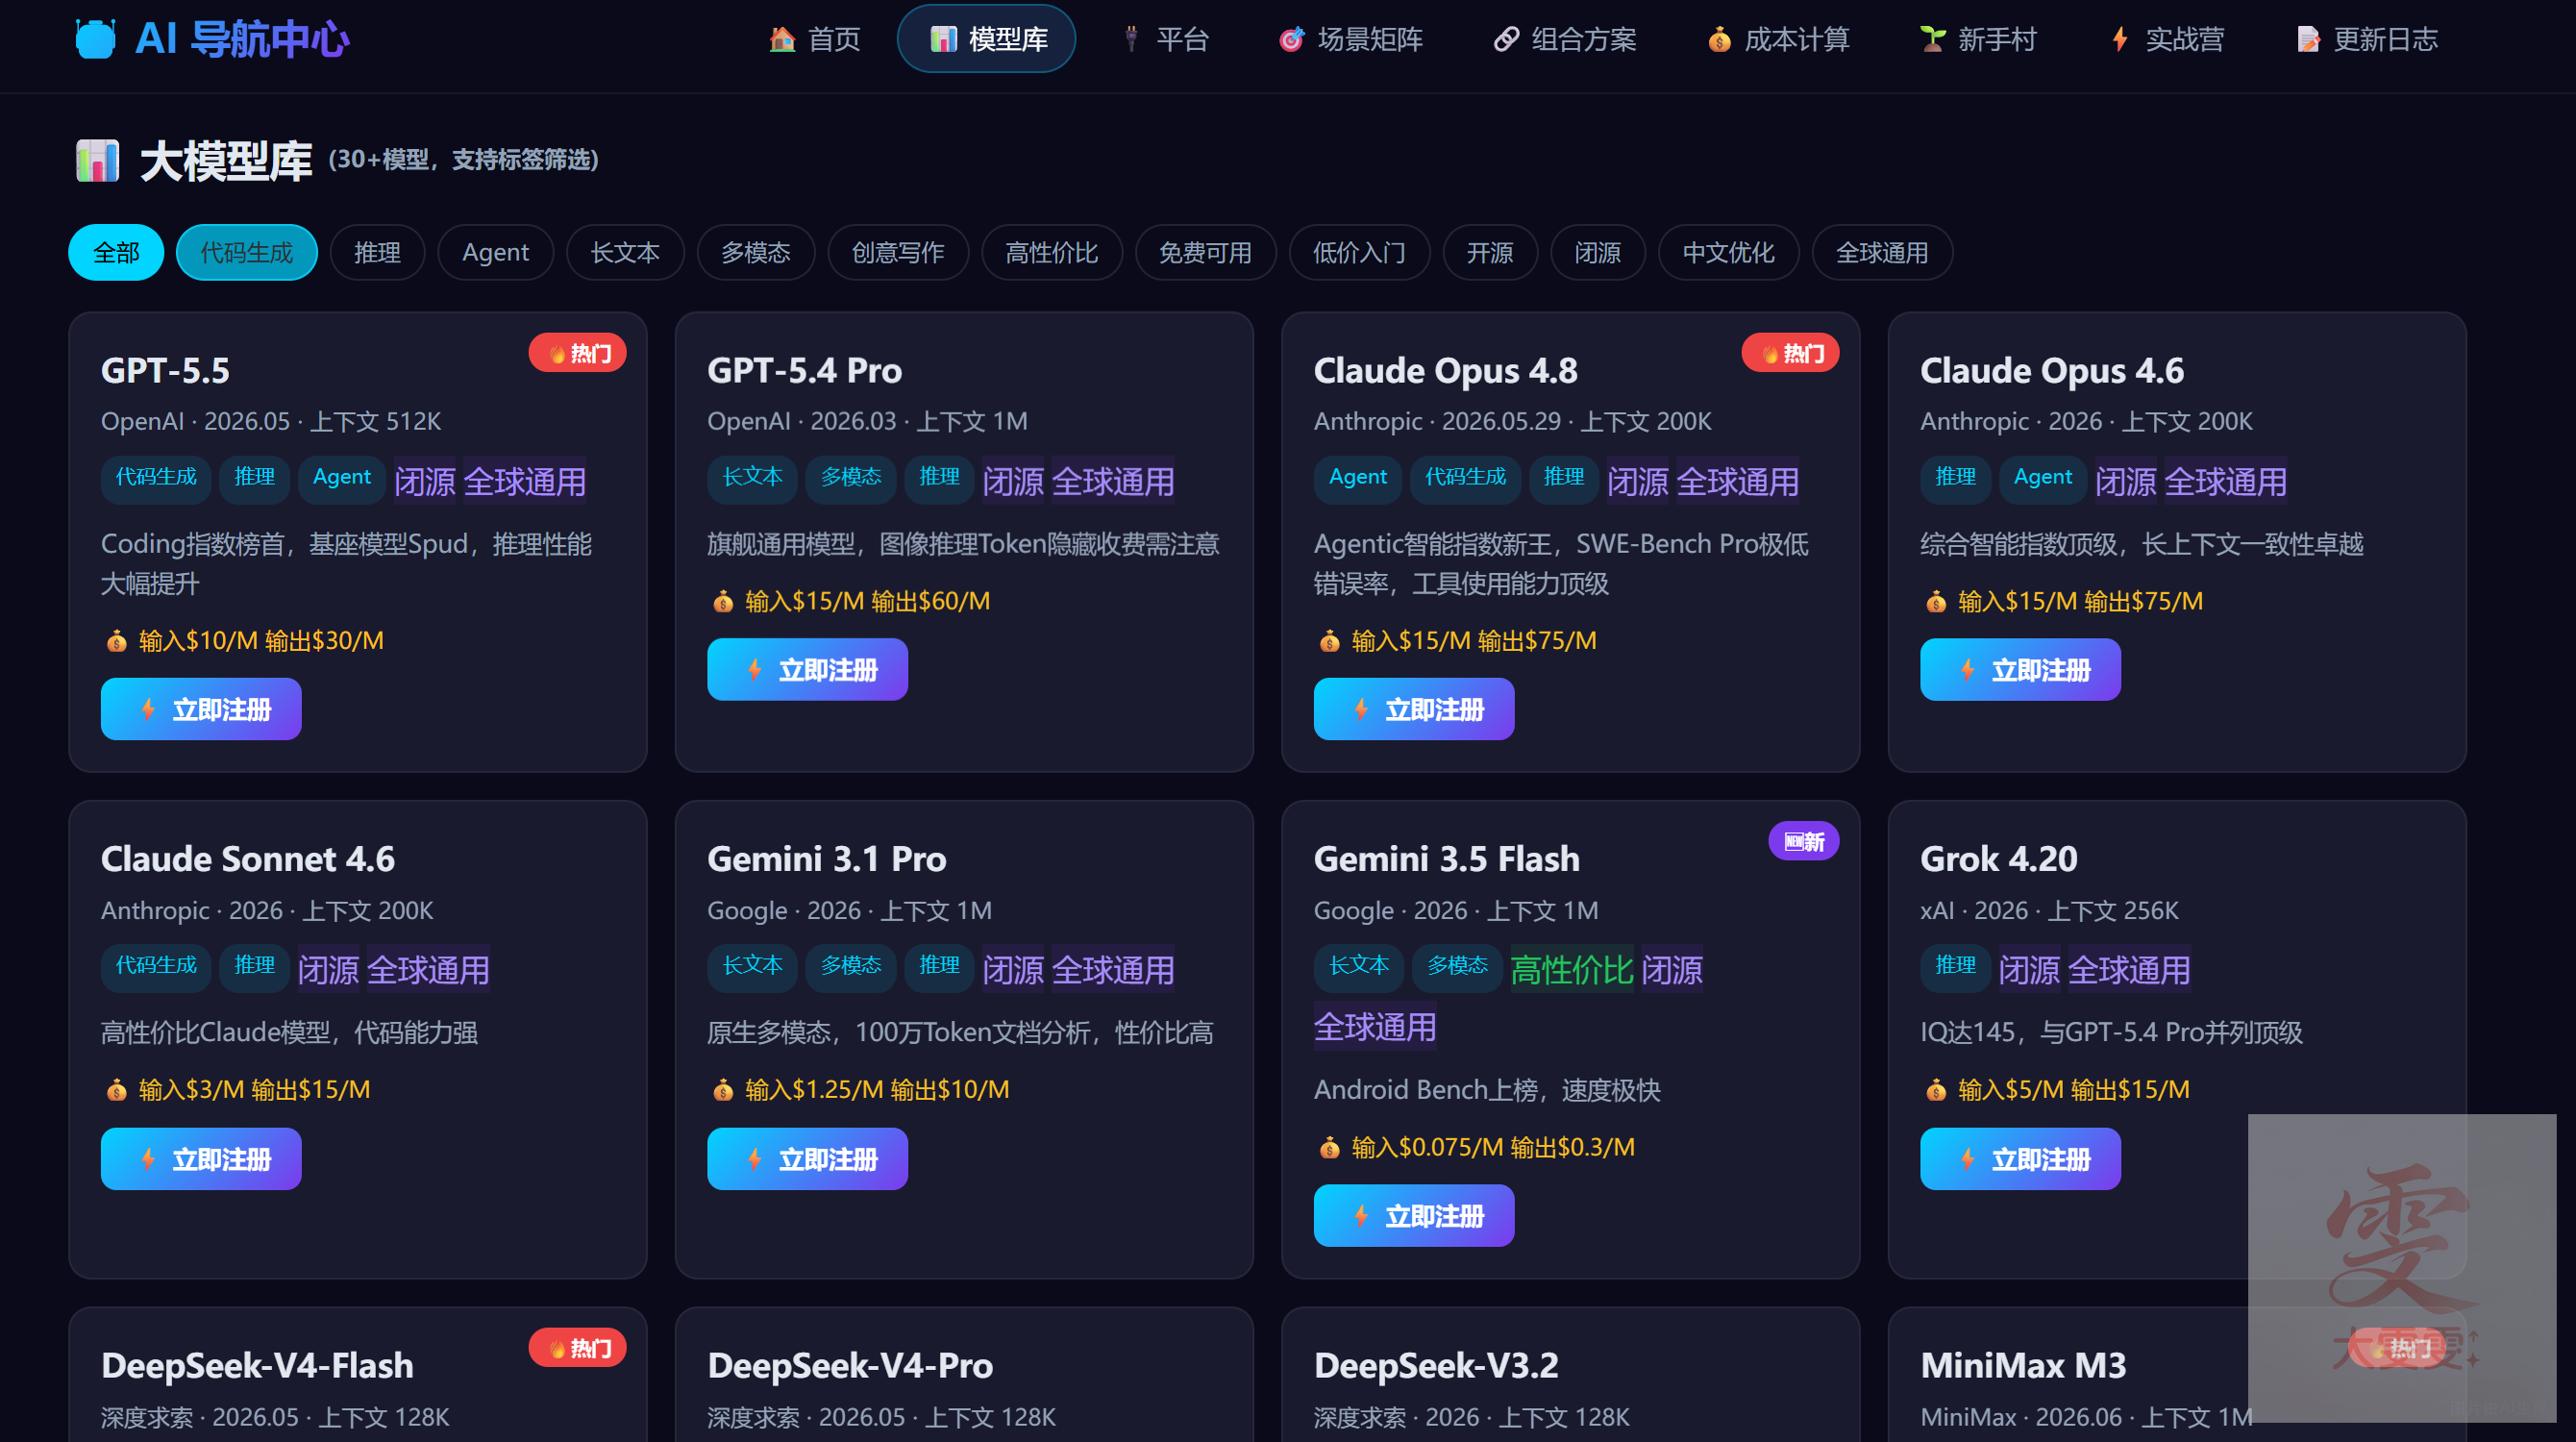Click 立即注册 on the GPT-5.5 card
Screen dimensions: 2576x1442
point(201,709)
